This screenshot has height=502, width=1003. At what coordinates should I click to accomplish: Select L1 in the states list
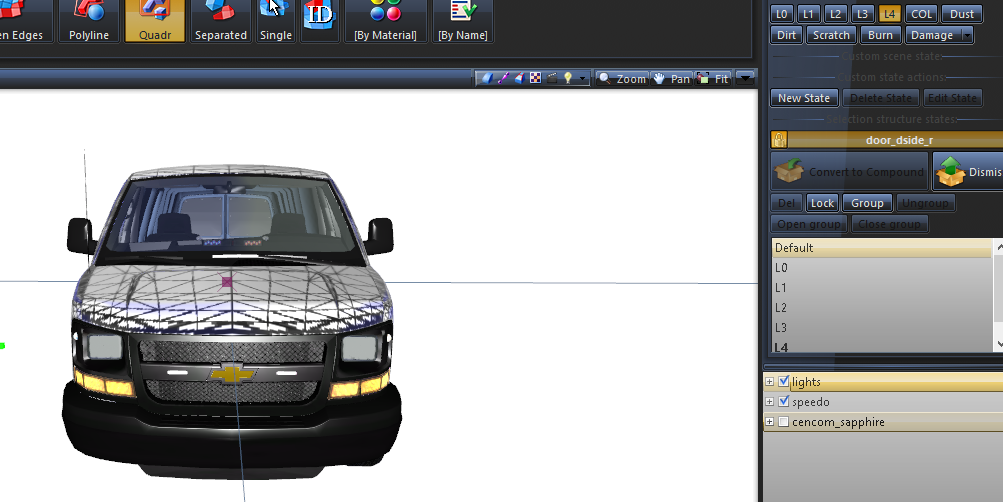[x=882, y=288]
